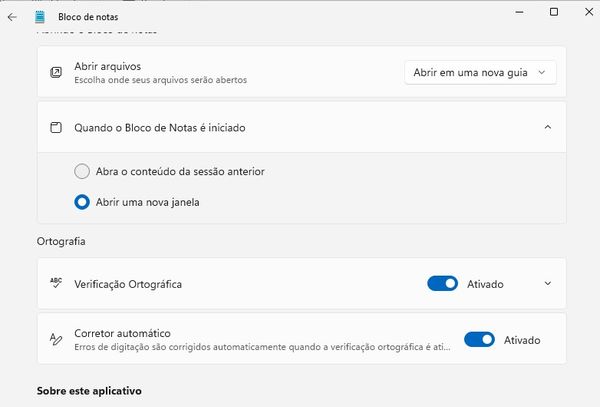Screen dimensions: 600x407
Task: Click the Abrir arquivos setting label
Action: tap(108, 66)
